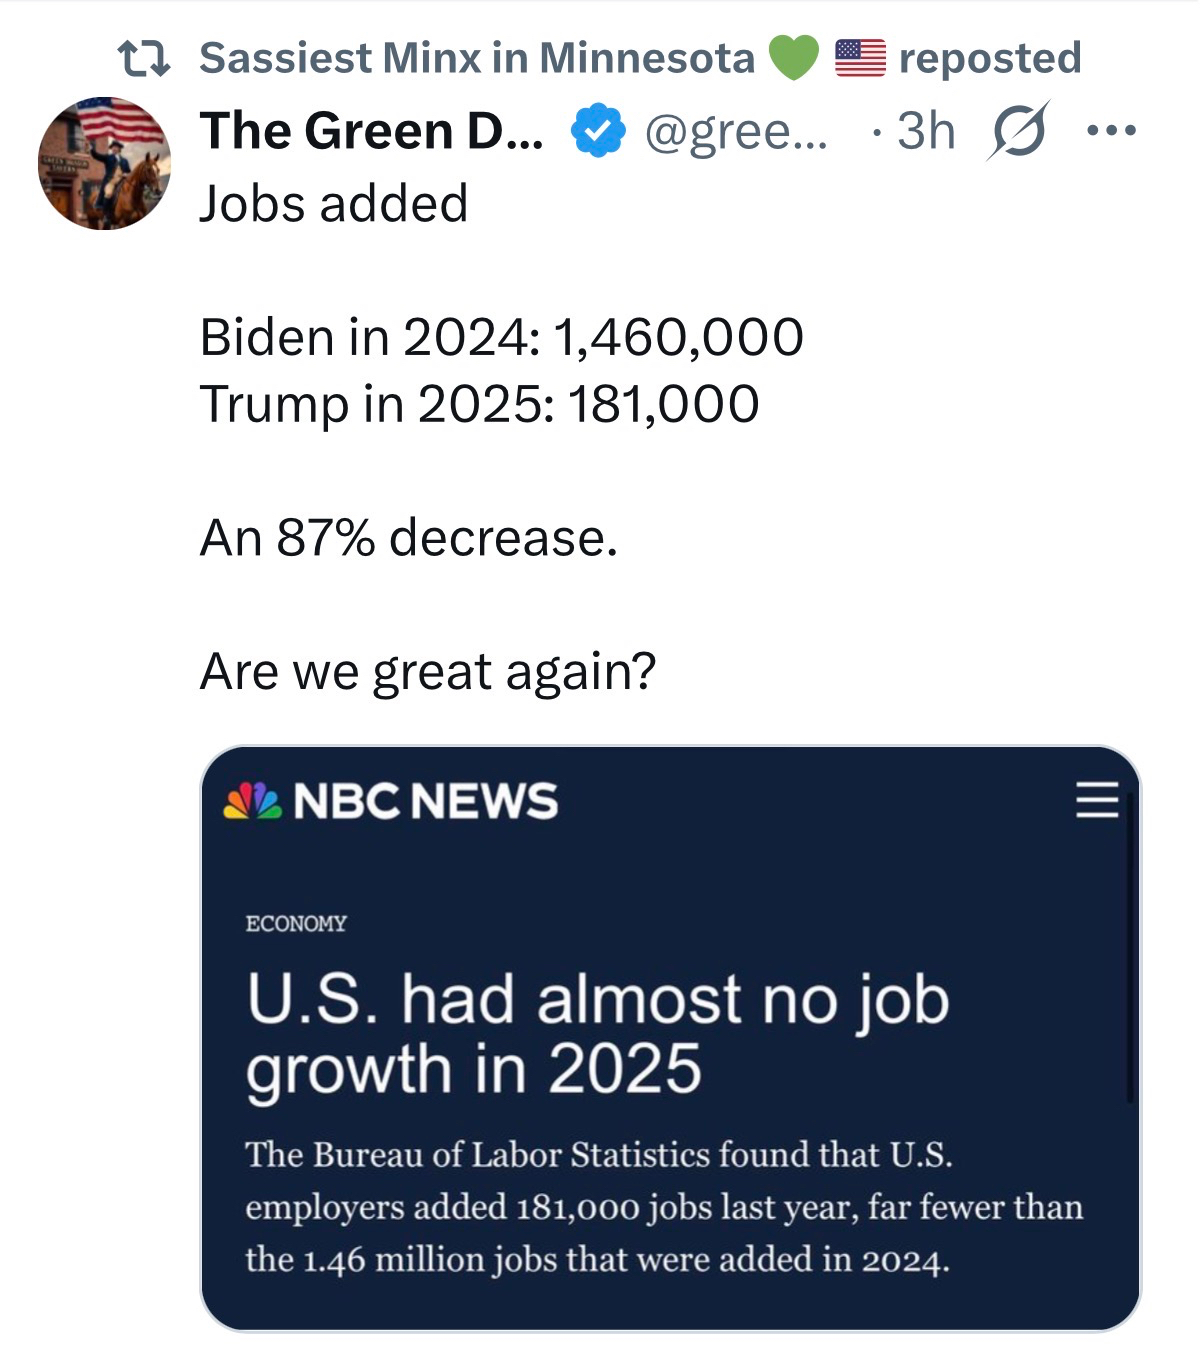Click the "Are we great again?" text
1200x1367 pixels.
coord(428,671)
